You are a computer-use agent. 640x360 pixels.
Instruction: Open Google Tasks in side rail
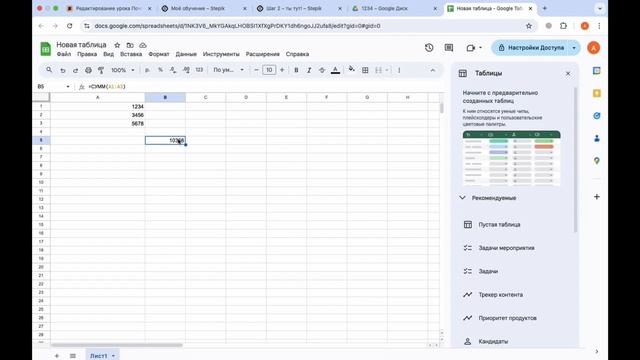(x=597, y=116)
